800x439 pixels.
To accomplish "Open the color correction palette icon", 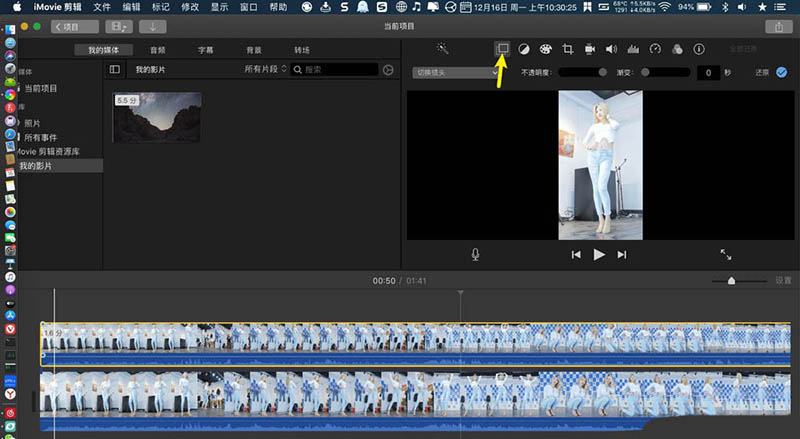I will click(545, 49).
